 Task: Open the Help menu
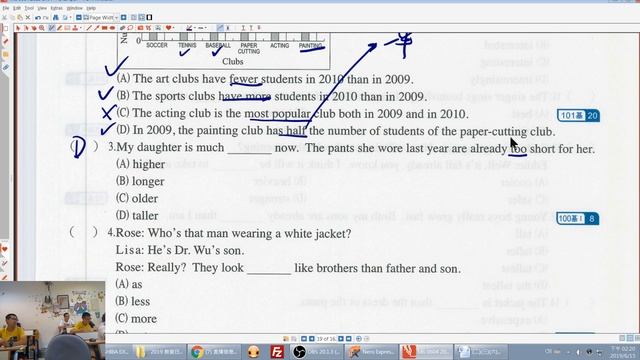pyautogui.click(x=91, y=8)
